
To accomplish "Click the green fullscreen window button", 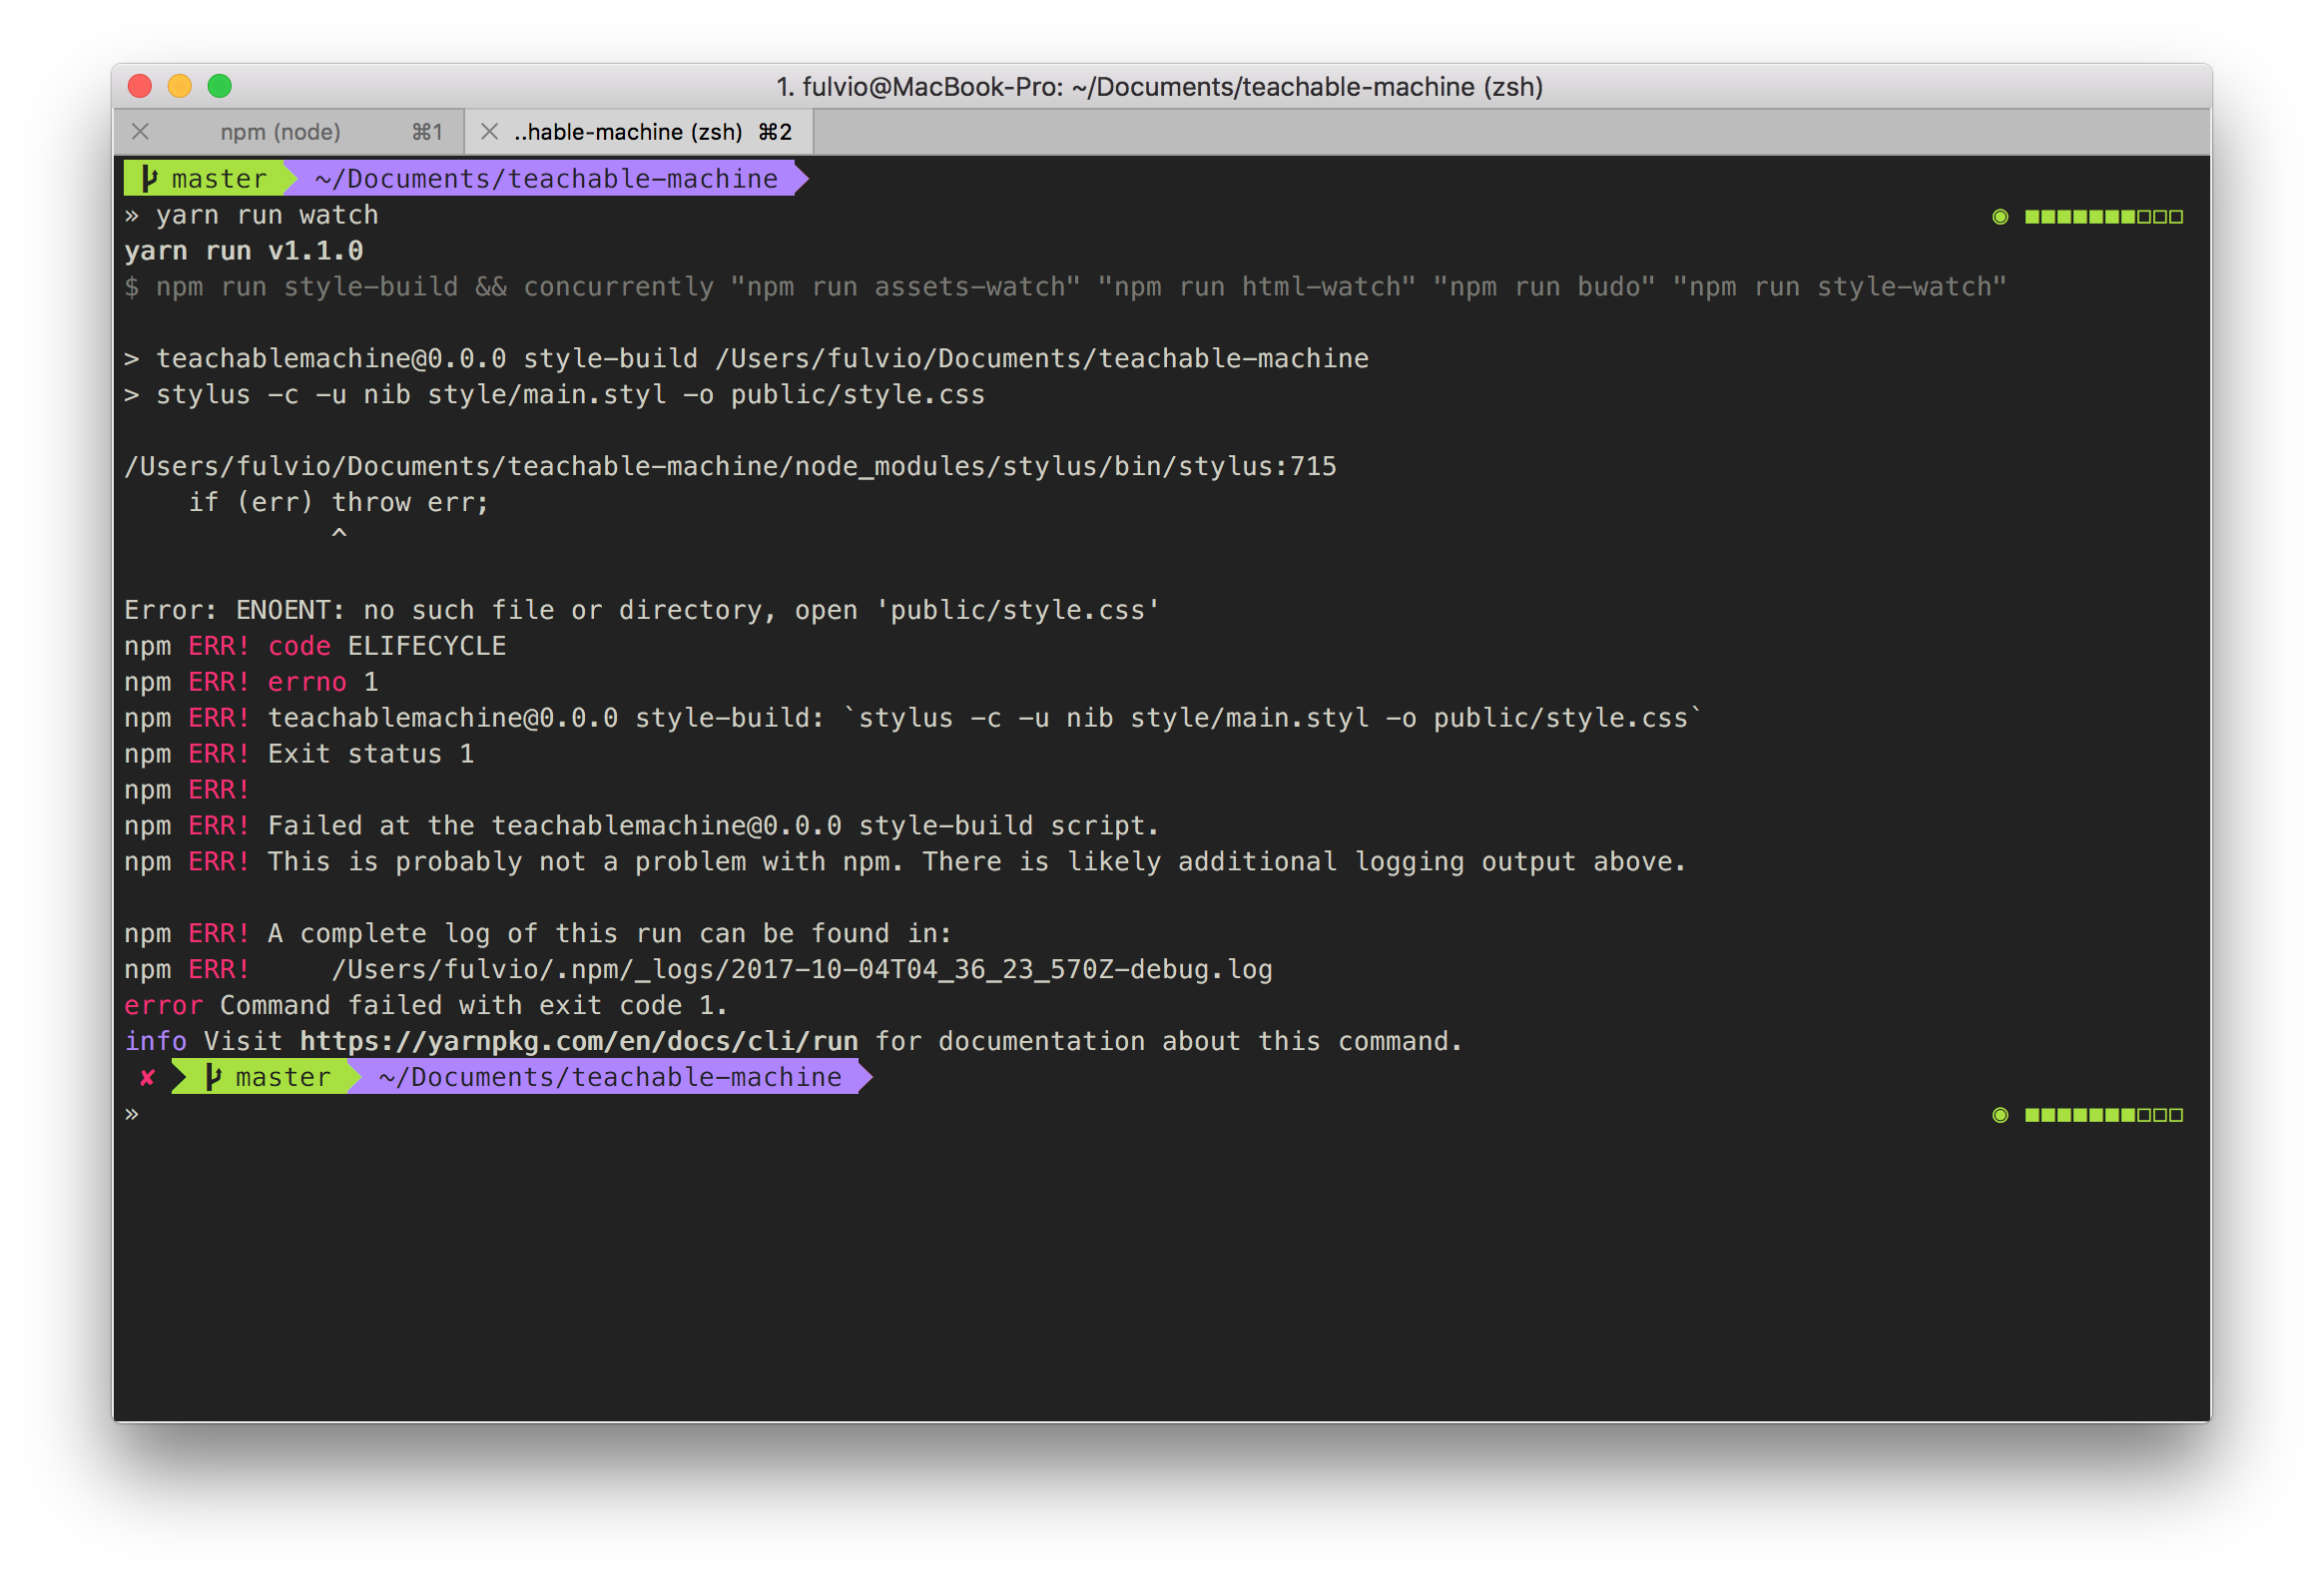I will coord(220,87).
